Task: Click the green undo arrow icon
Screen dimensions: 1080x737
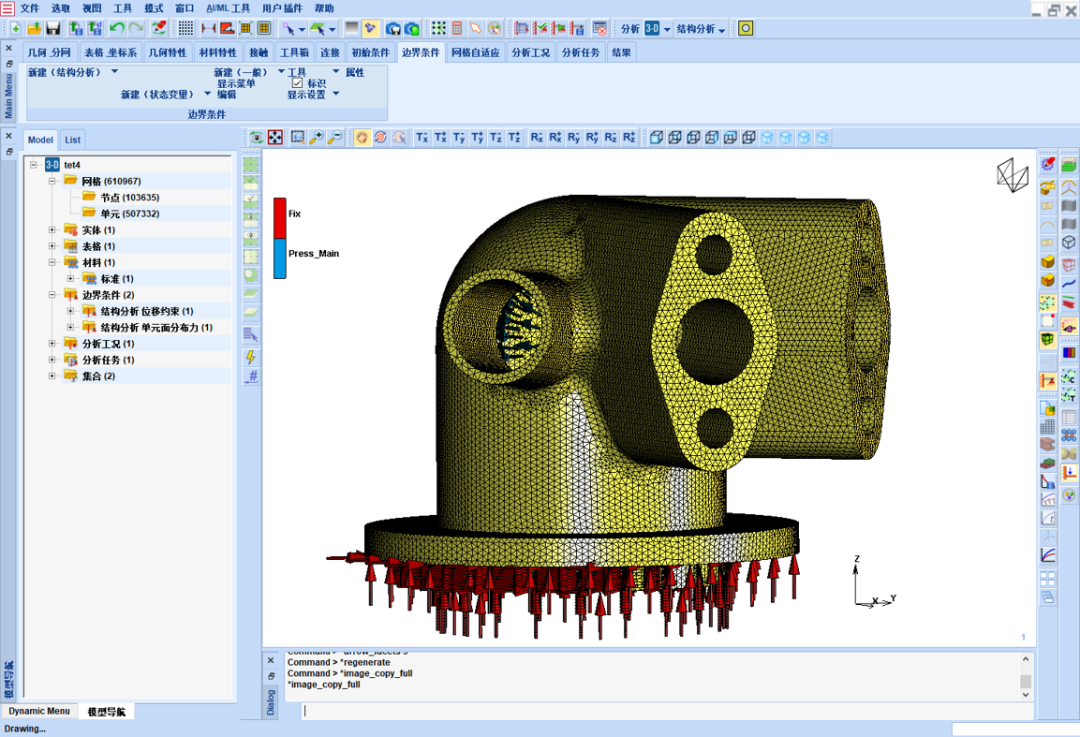Action: [117, 28]
